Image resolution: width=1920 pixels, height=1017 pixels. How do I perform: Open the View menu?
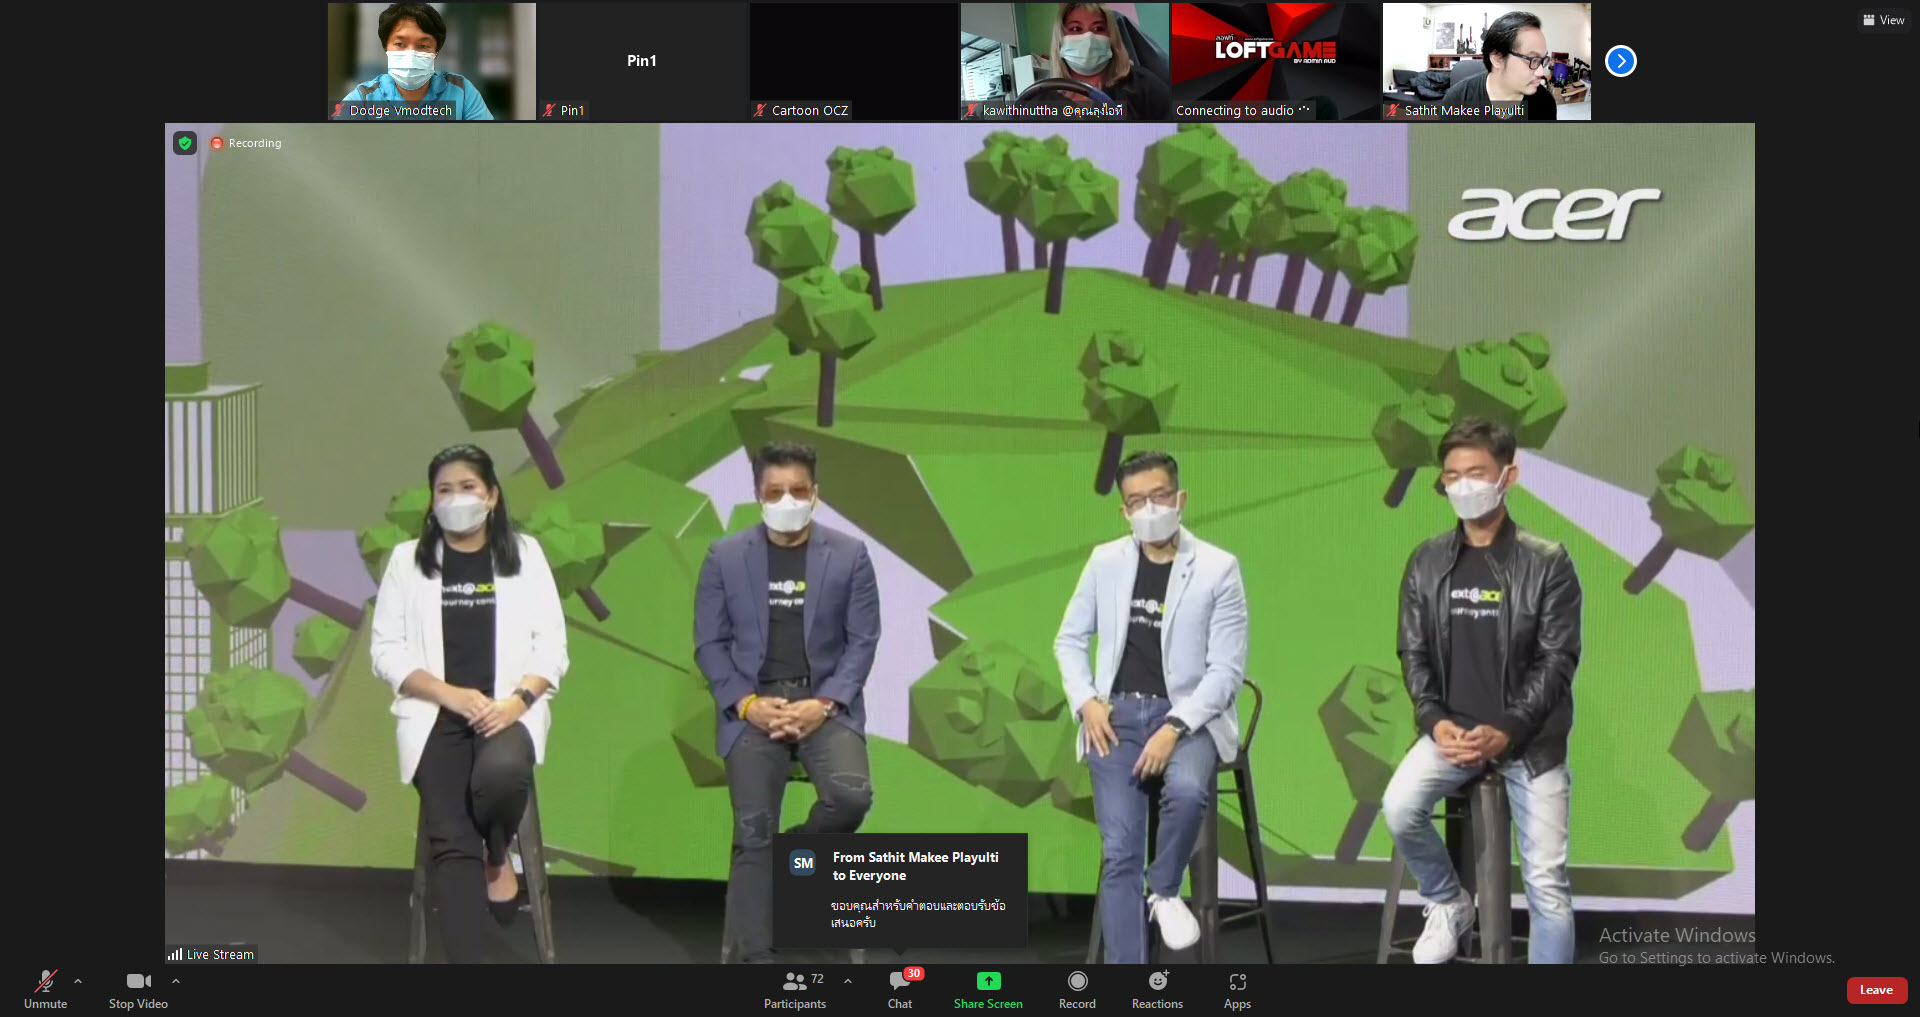pyautogui.click(x=1883, y=19)
